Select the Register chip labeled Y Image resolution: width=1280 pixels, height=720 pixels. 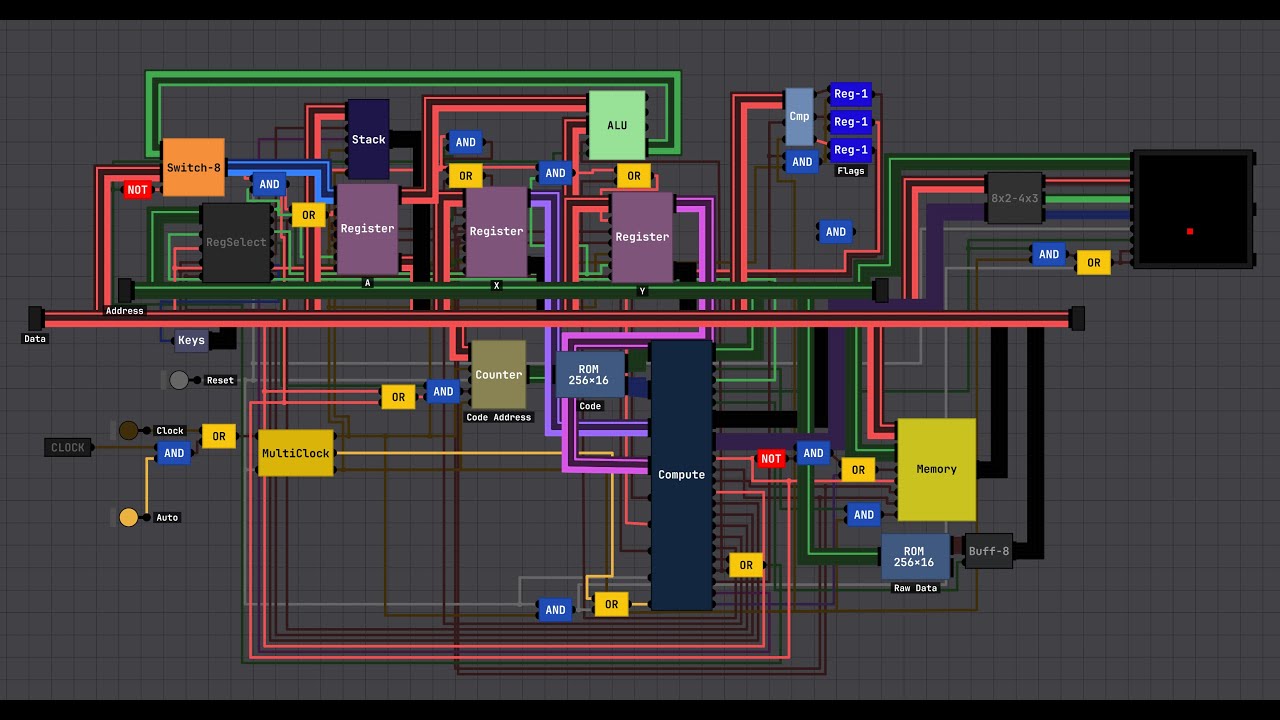point(642,237)
